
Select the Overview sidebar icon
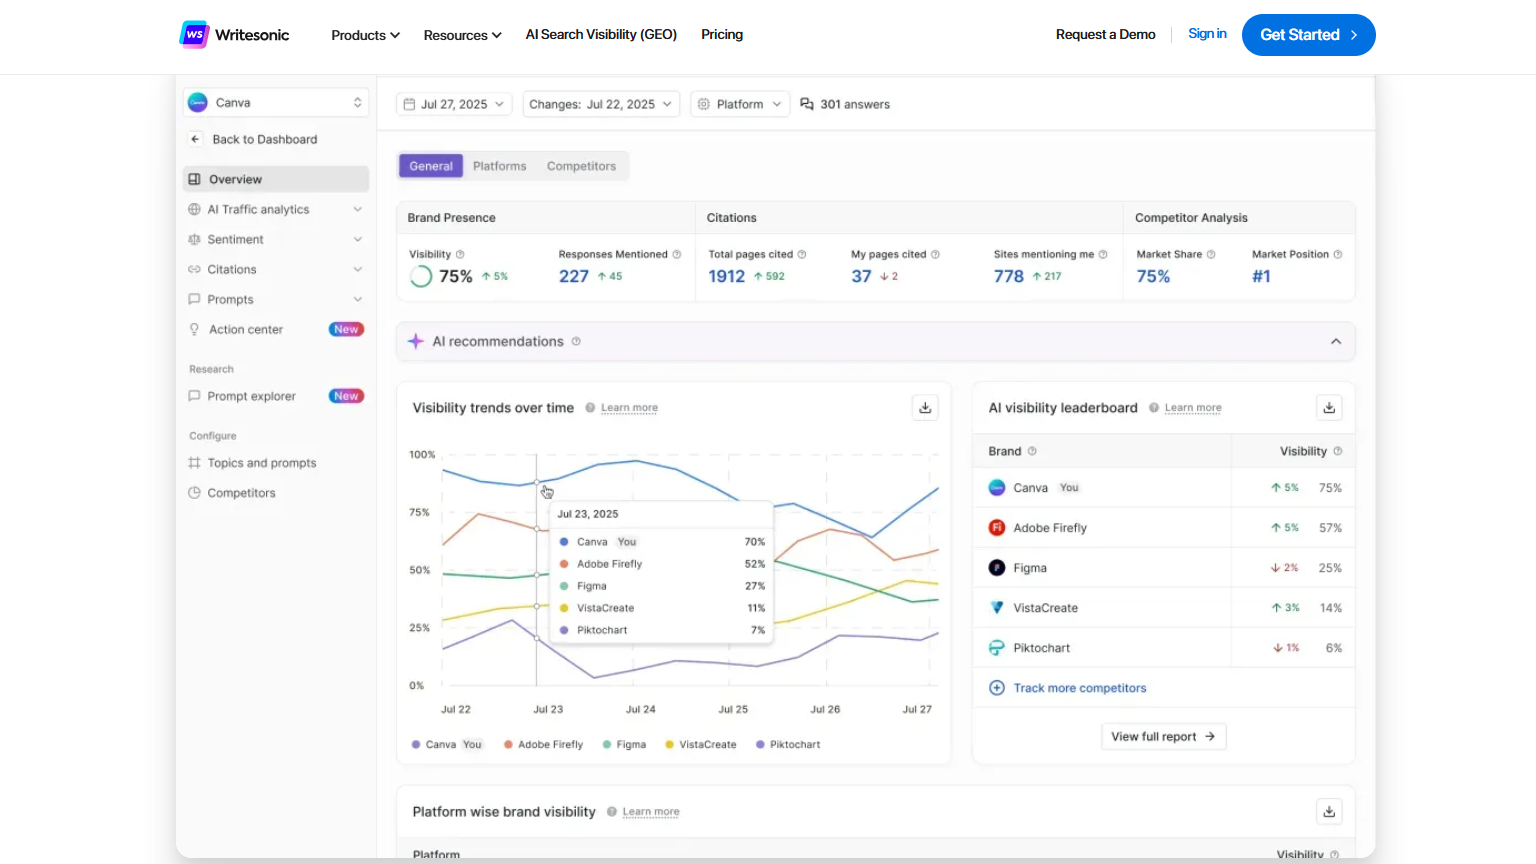[194, 179]
